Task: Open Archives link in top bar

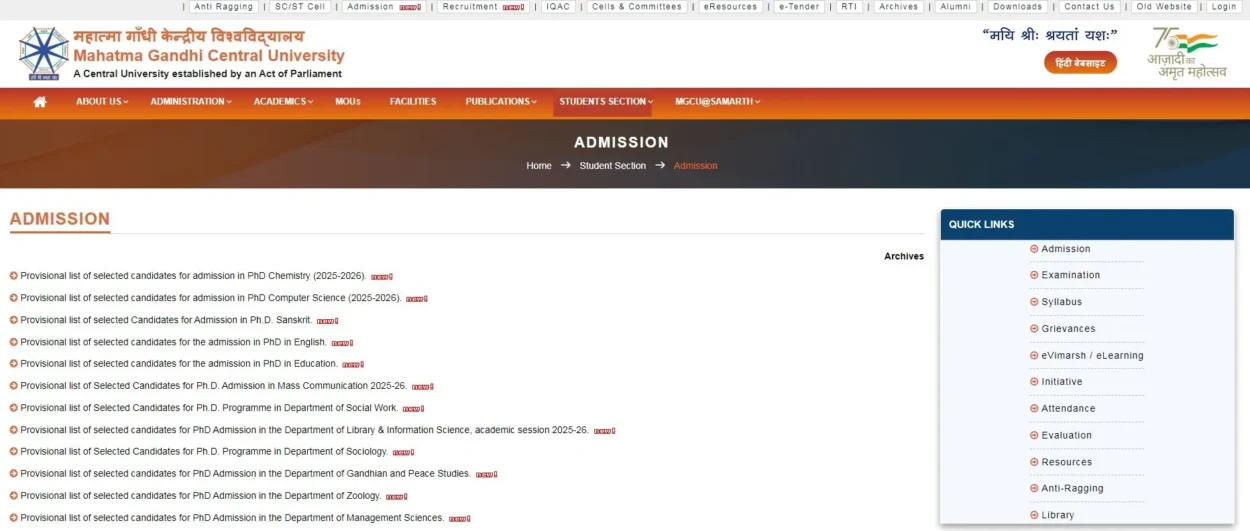Action: pos(899,7)
